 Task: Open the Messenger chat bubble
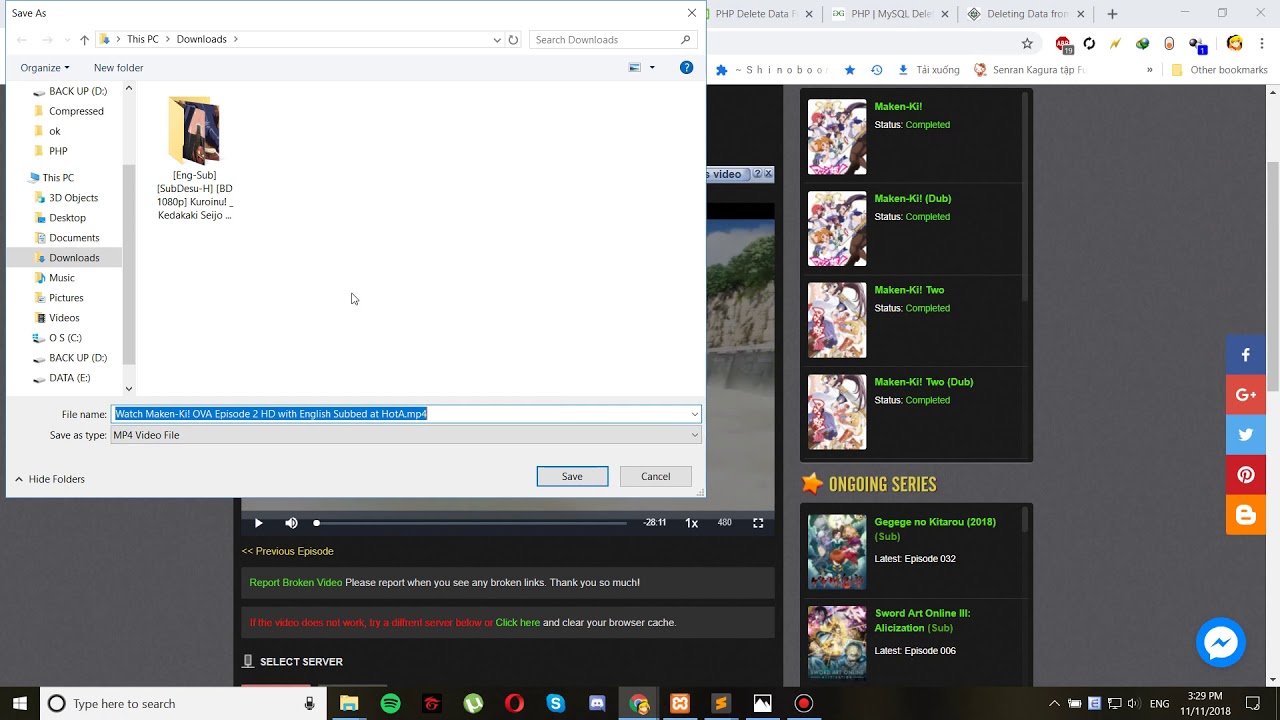pyautogui.click(x=1221, y=642)
